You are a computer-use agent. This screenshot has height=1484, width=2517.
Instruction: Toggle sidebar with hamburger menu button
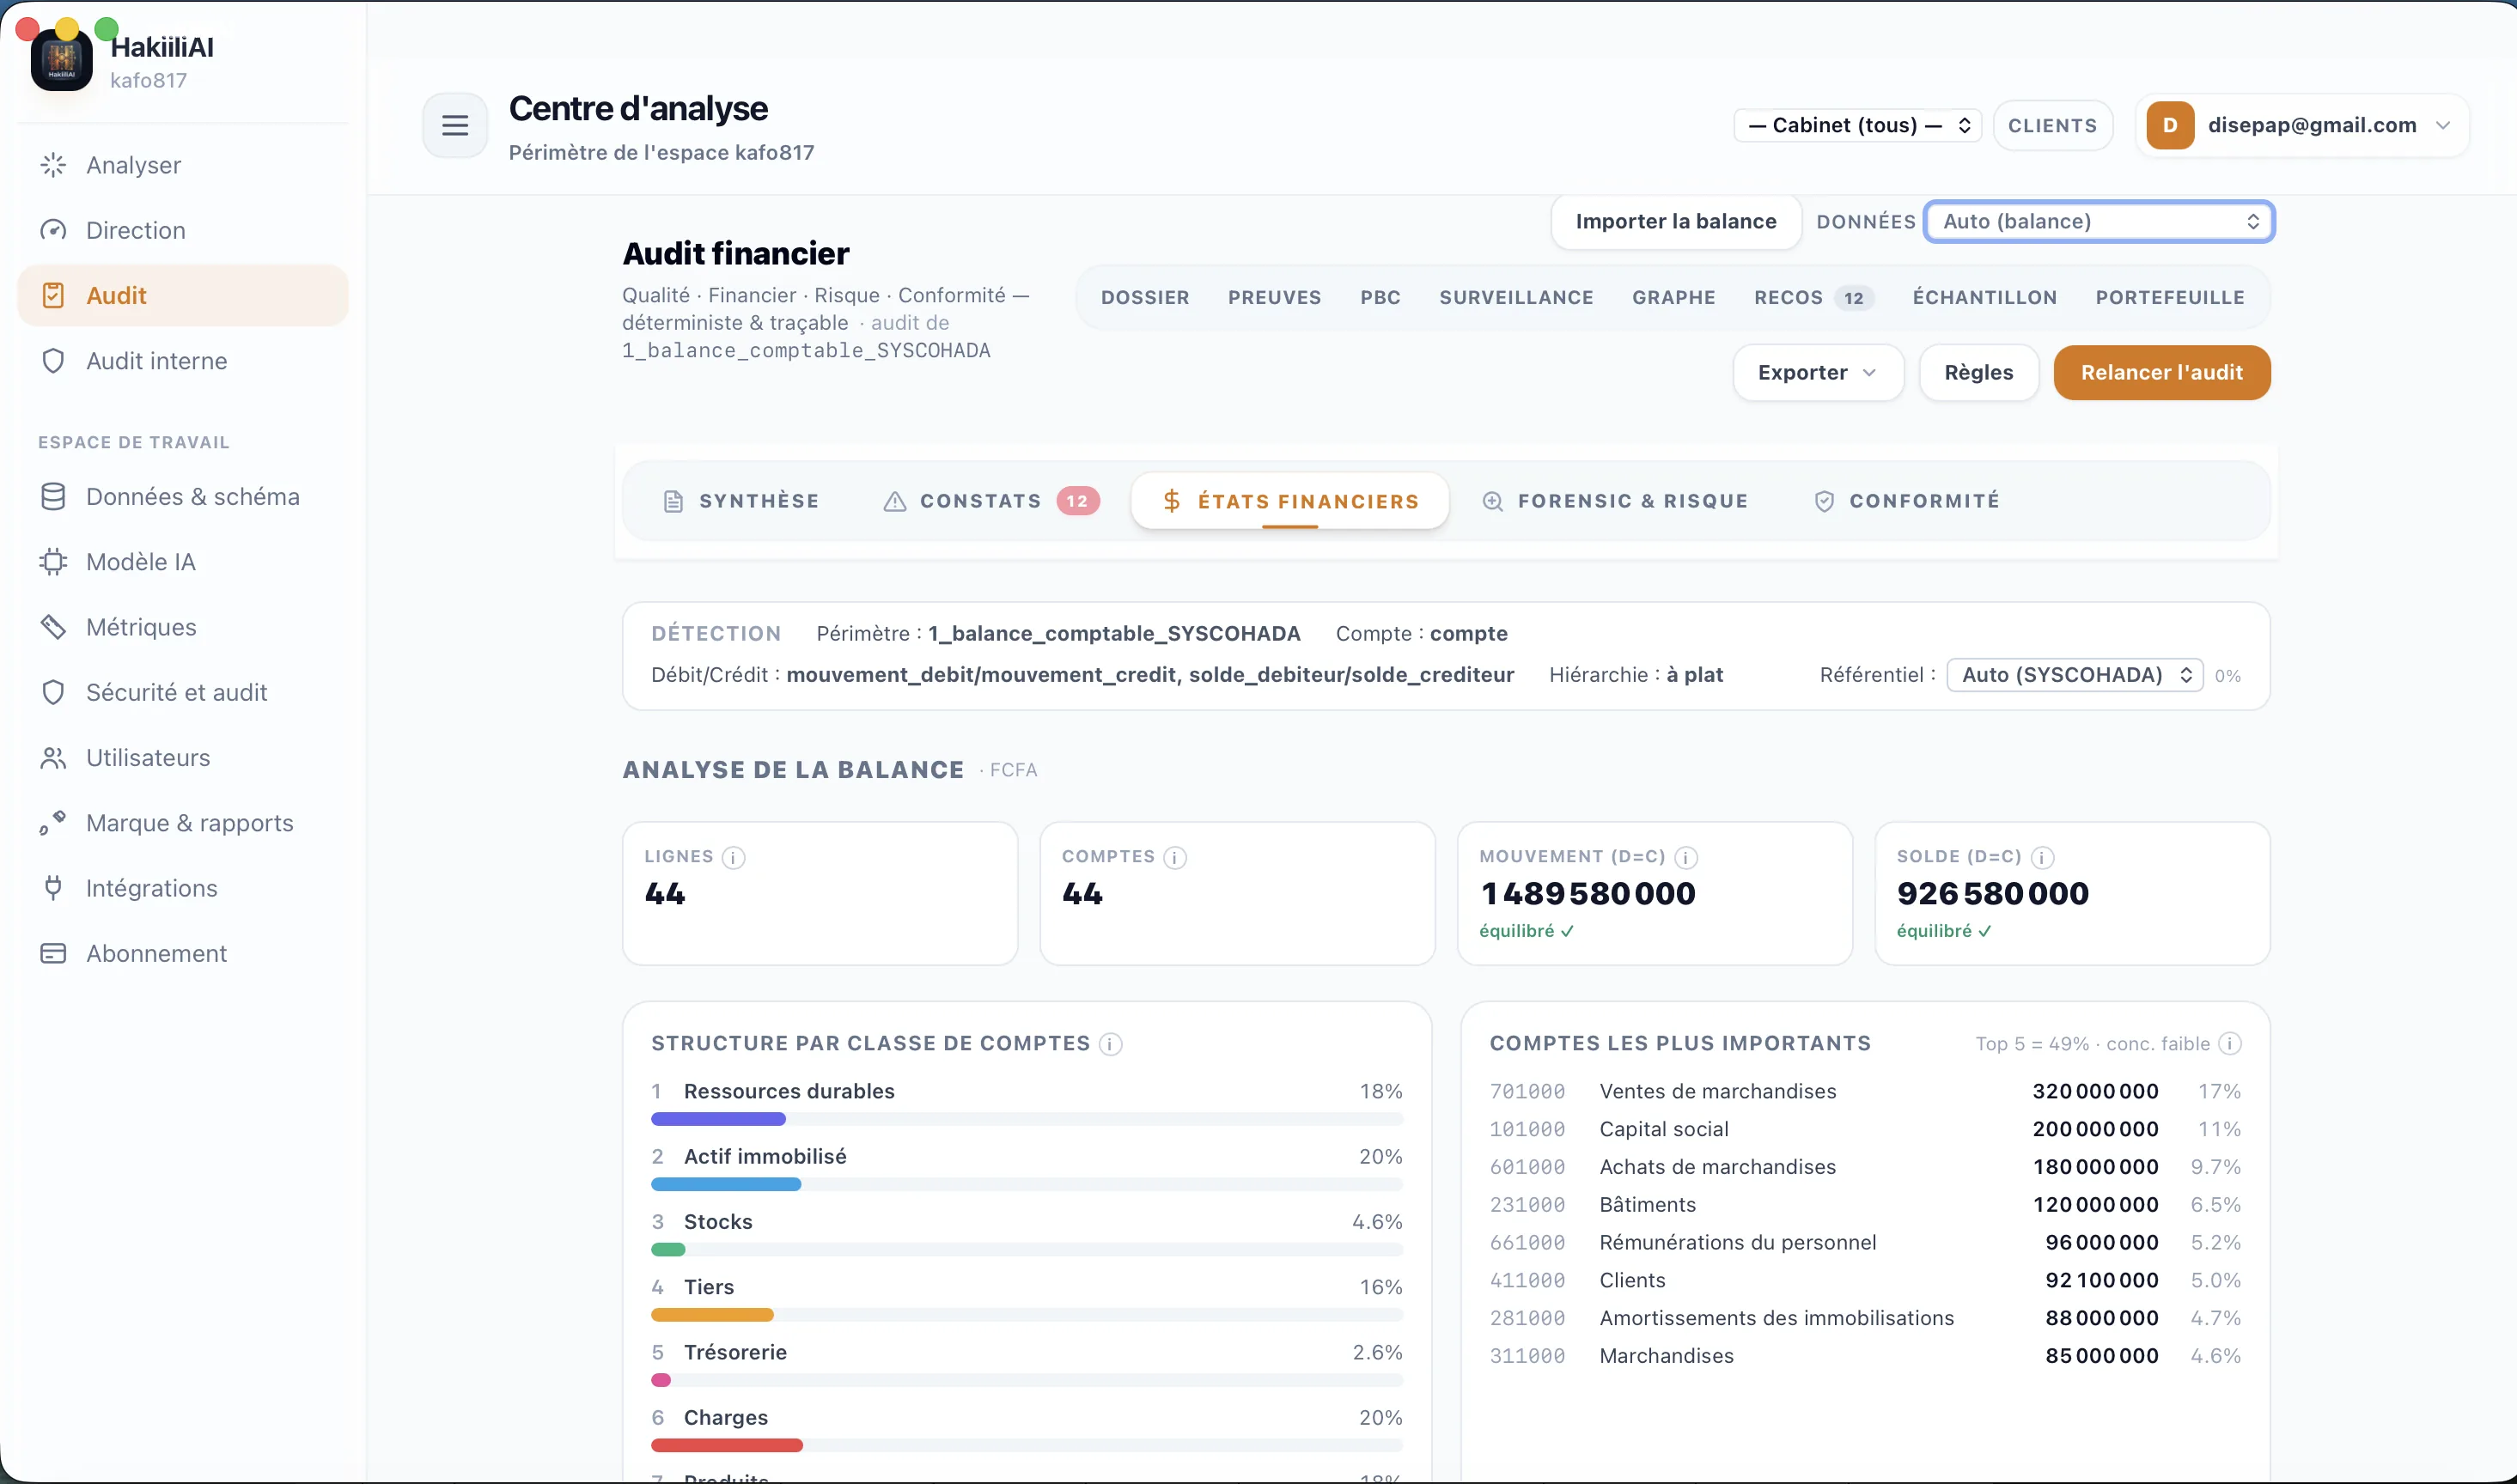[455, 125]
